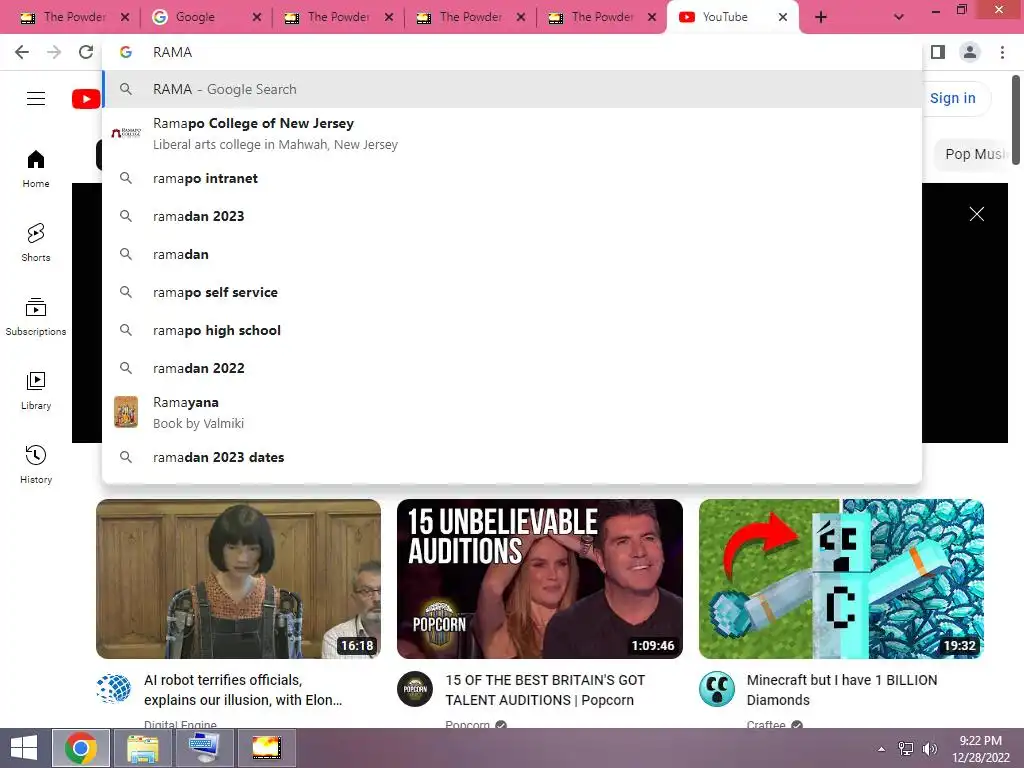
Task: Open a new tab with plus button
Action: click(x=821, y=18)
